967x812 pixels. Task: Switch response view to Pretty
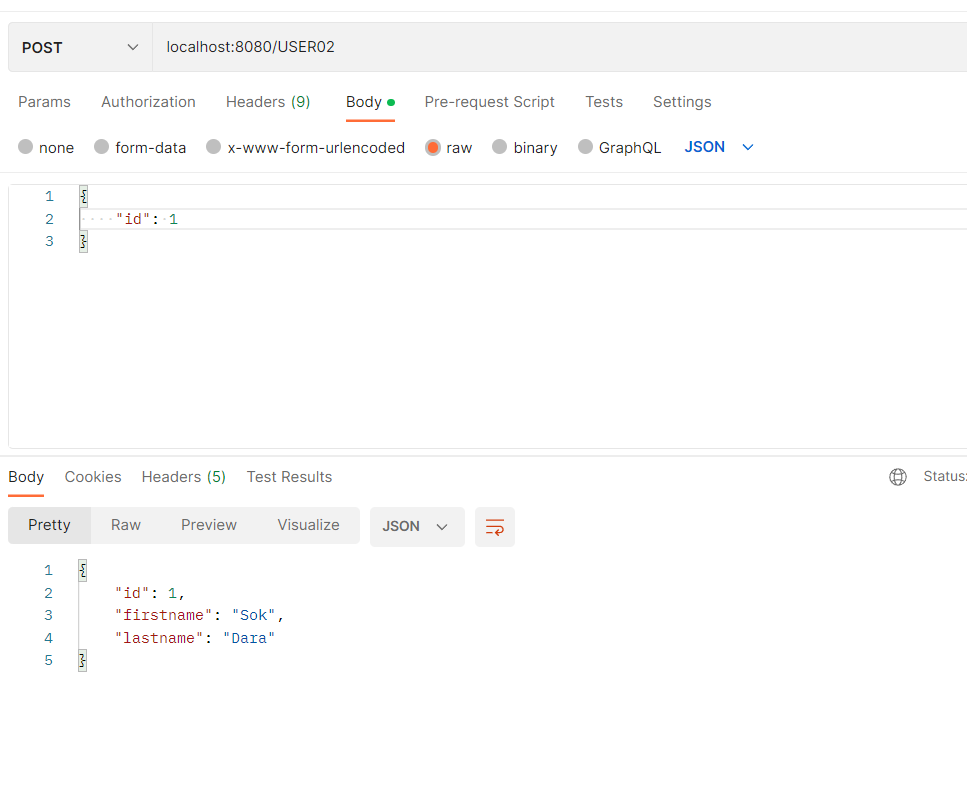click(49, 525)
